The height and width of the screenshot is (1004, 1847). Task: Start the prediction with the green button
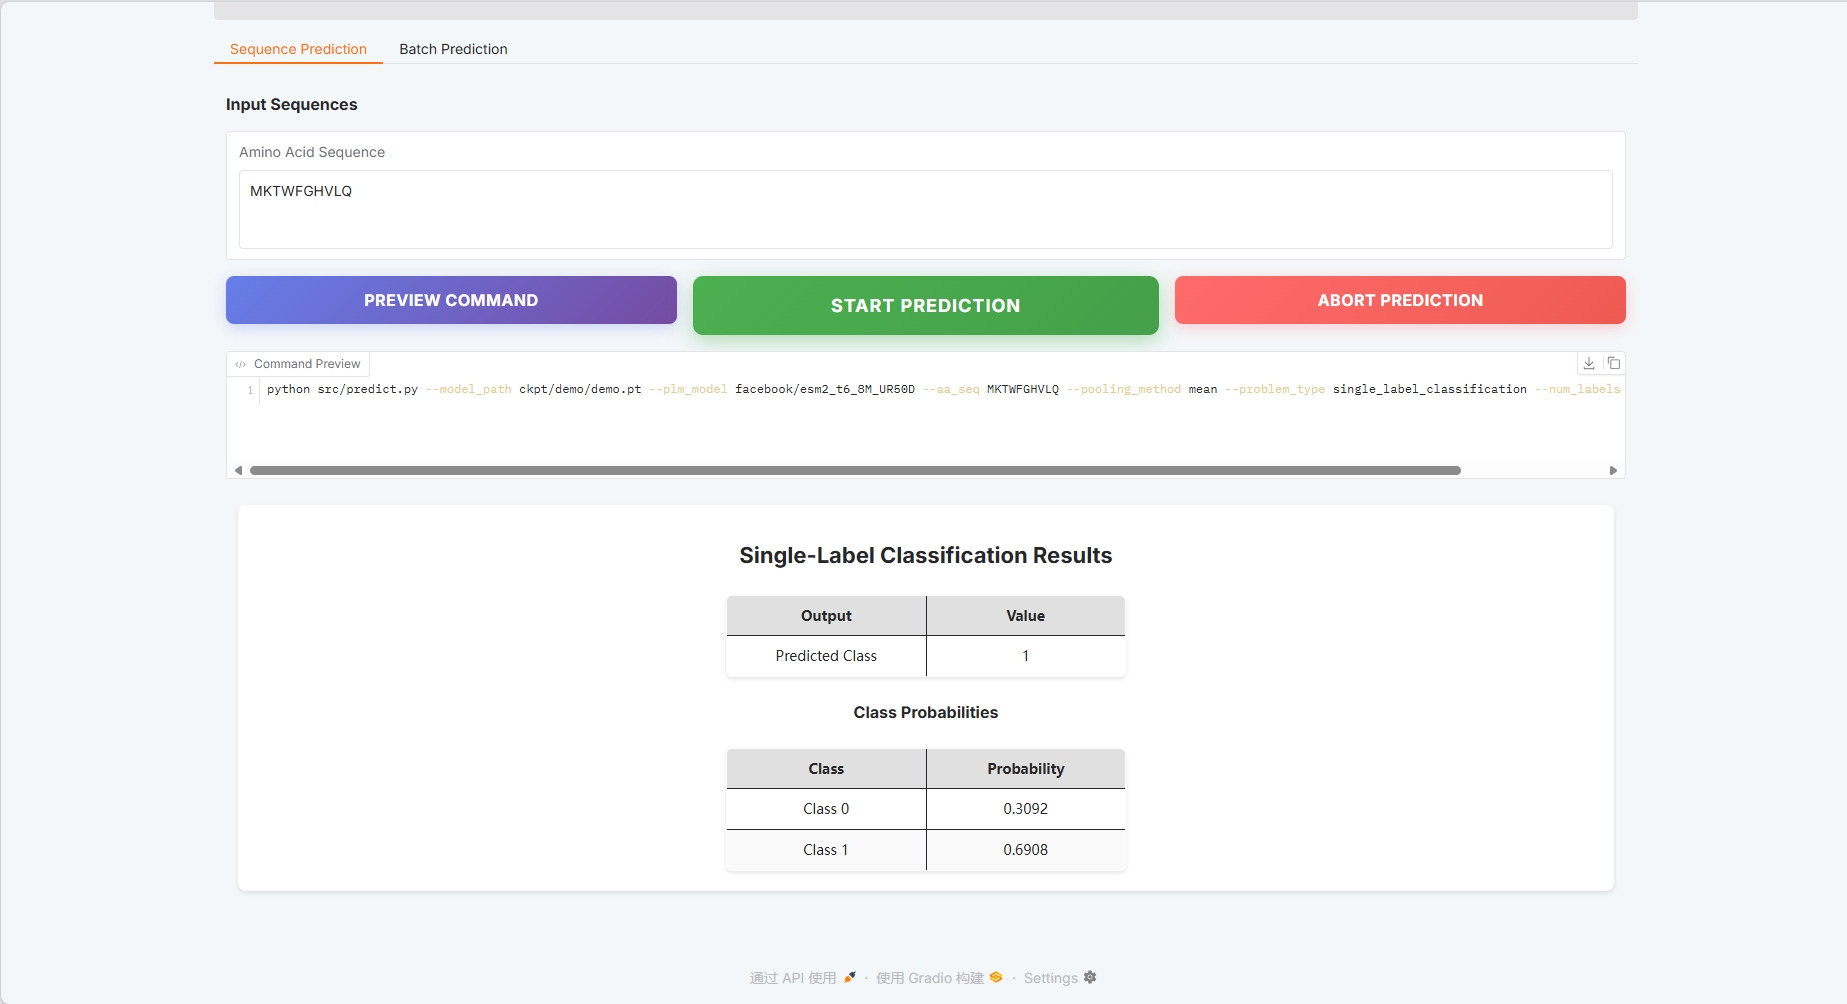925,306
